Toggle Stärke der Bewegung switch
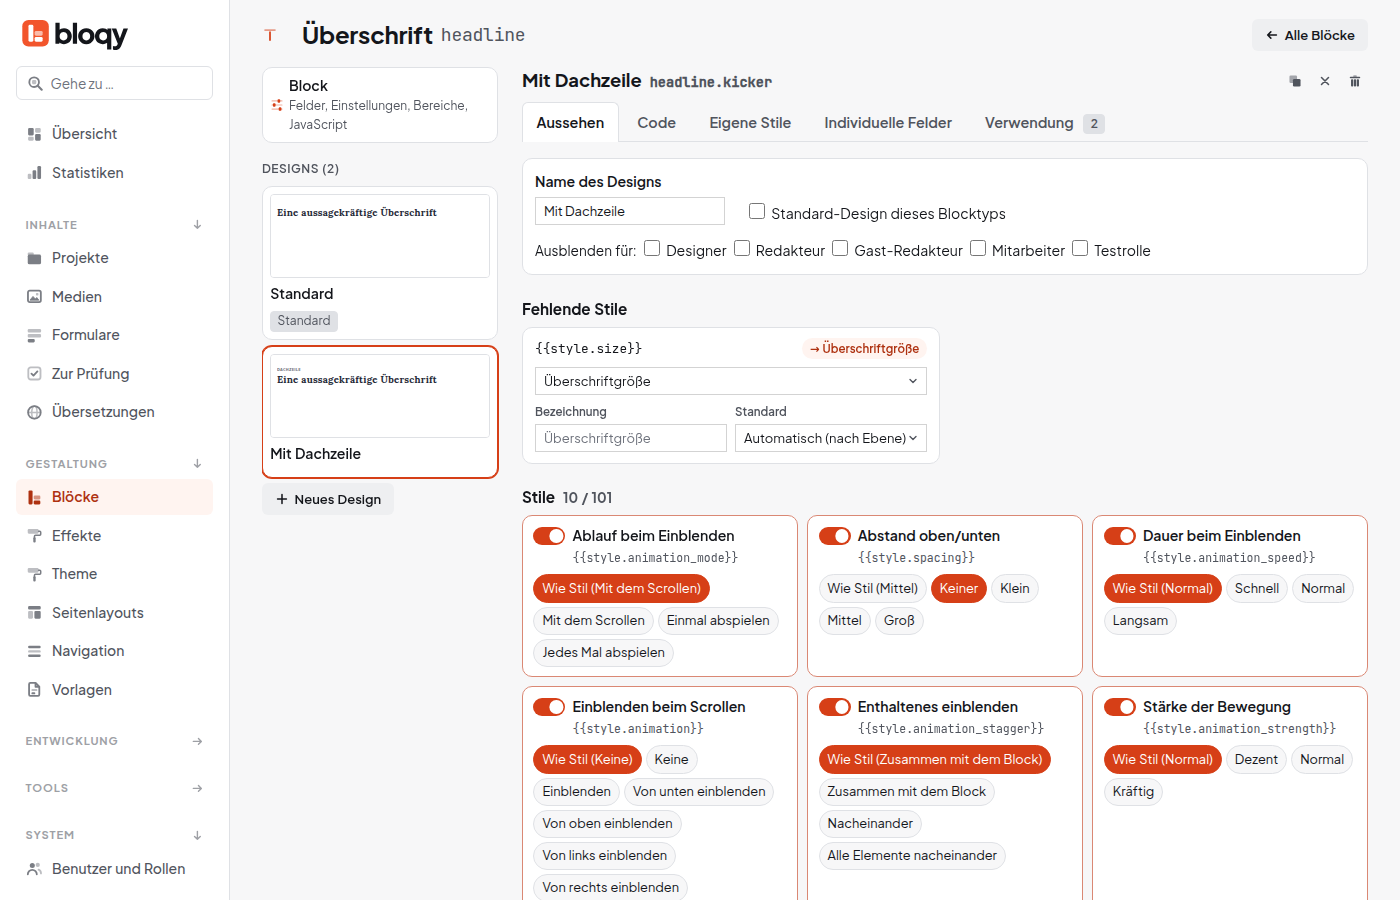Image resolution: width=1400 pixels, height=900 pixels. tap(1120, 707)
